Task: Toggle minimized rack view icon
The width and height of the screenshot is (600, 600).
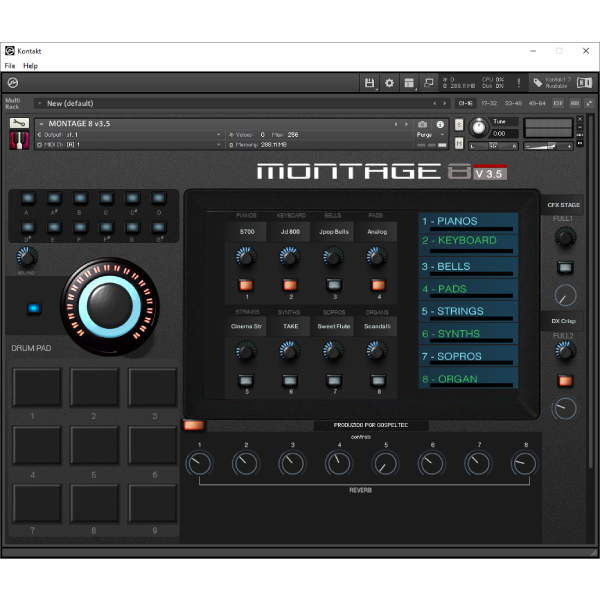Action: (x=429, y=83)
